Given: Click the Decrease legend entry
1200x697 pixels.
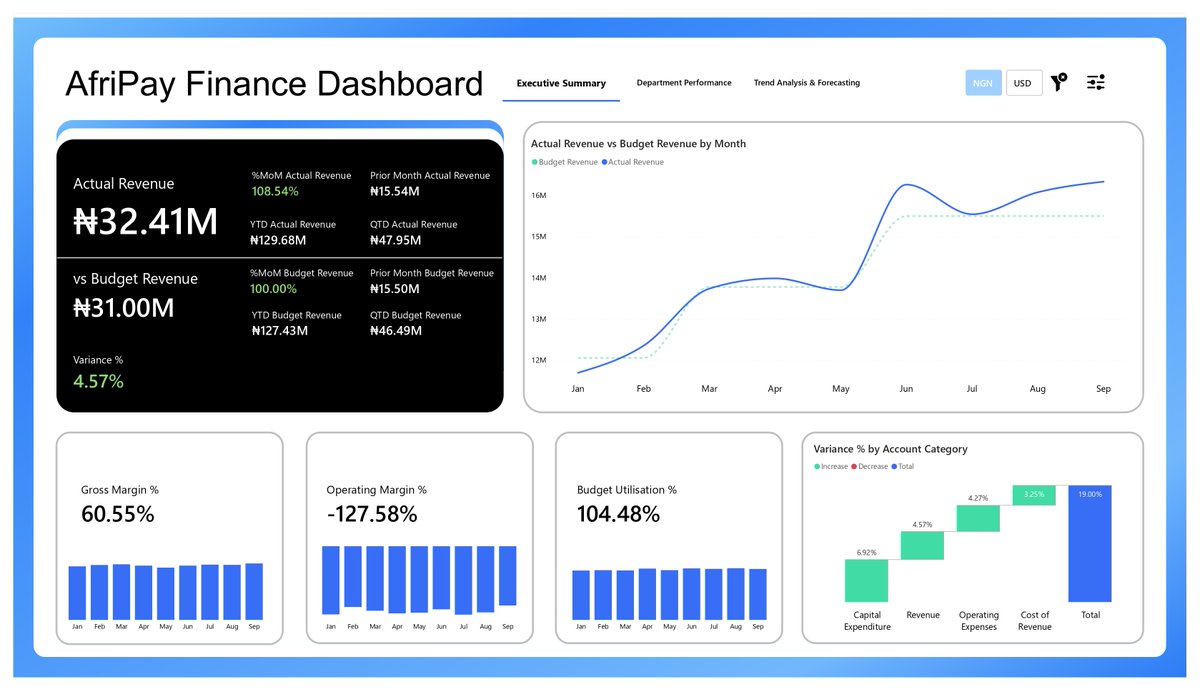Looking at the screenshot, I should click(x=869, y=467).
